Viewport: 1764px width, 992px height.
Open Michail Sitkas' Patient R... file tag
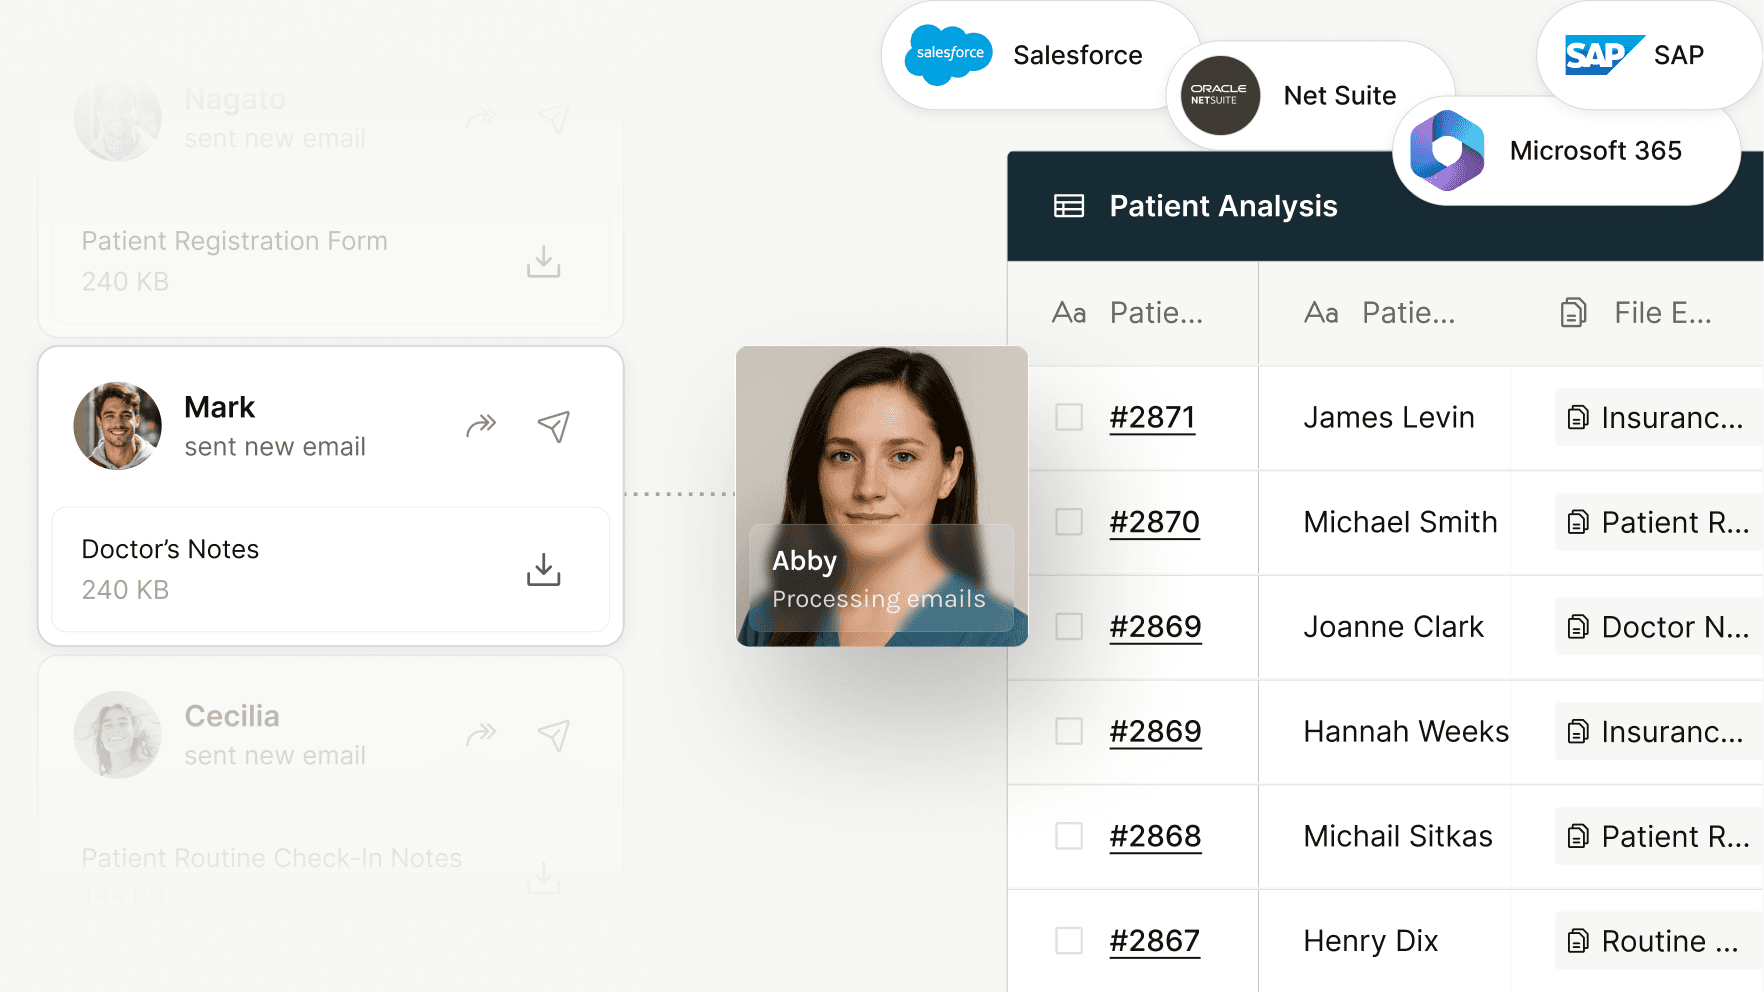coord(1658,836)
